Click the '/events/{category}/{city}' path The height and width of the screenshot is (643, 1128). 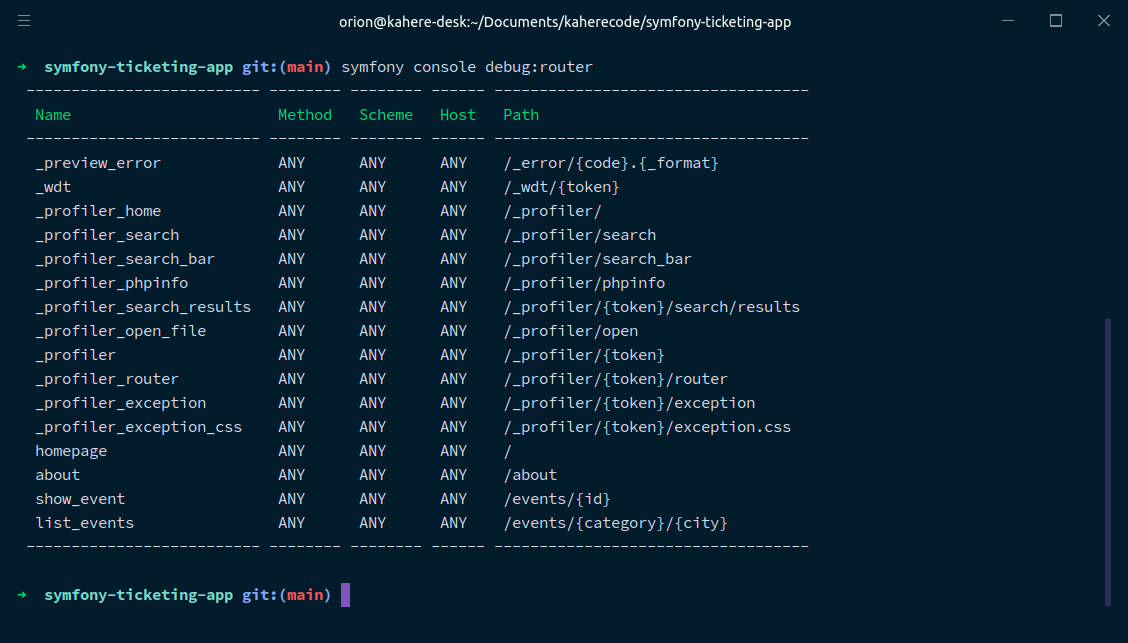click(615, 523)
